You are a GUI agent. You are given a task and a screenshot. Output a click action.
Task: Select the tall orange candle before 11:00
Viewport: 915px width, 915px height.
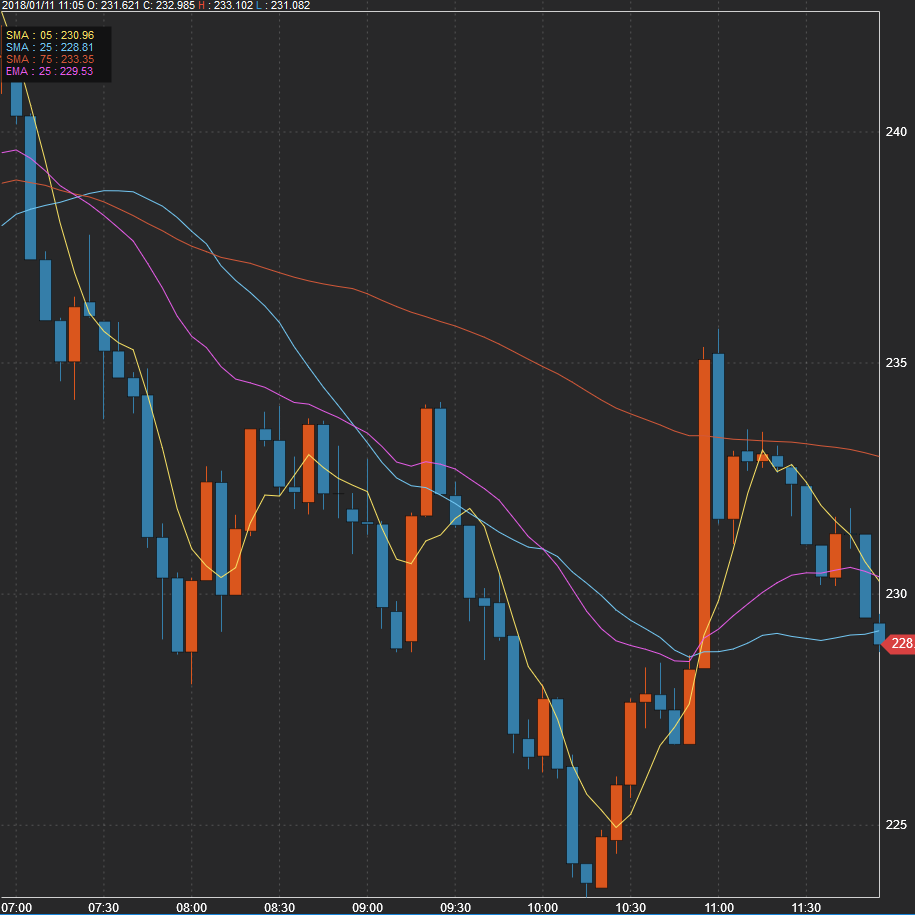pos(704,514)
